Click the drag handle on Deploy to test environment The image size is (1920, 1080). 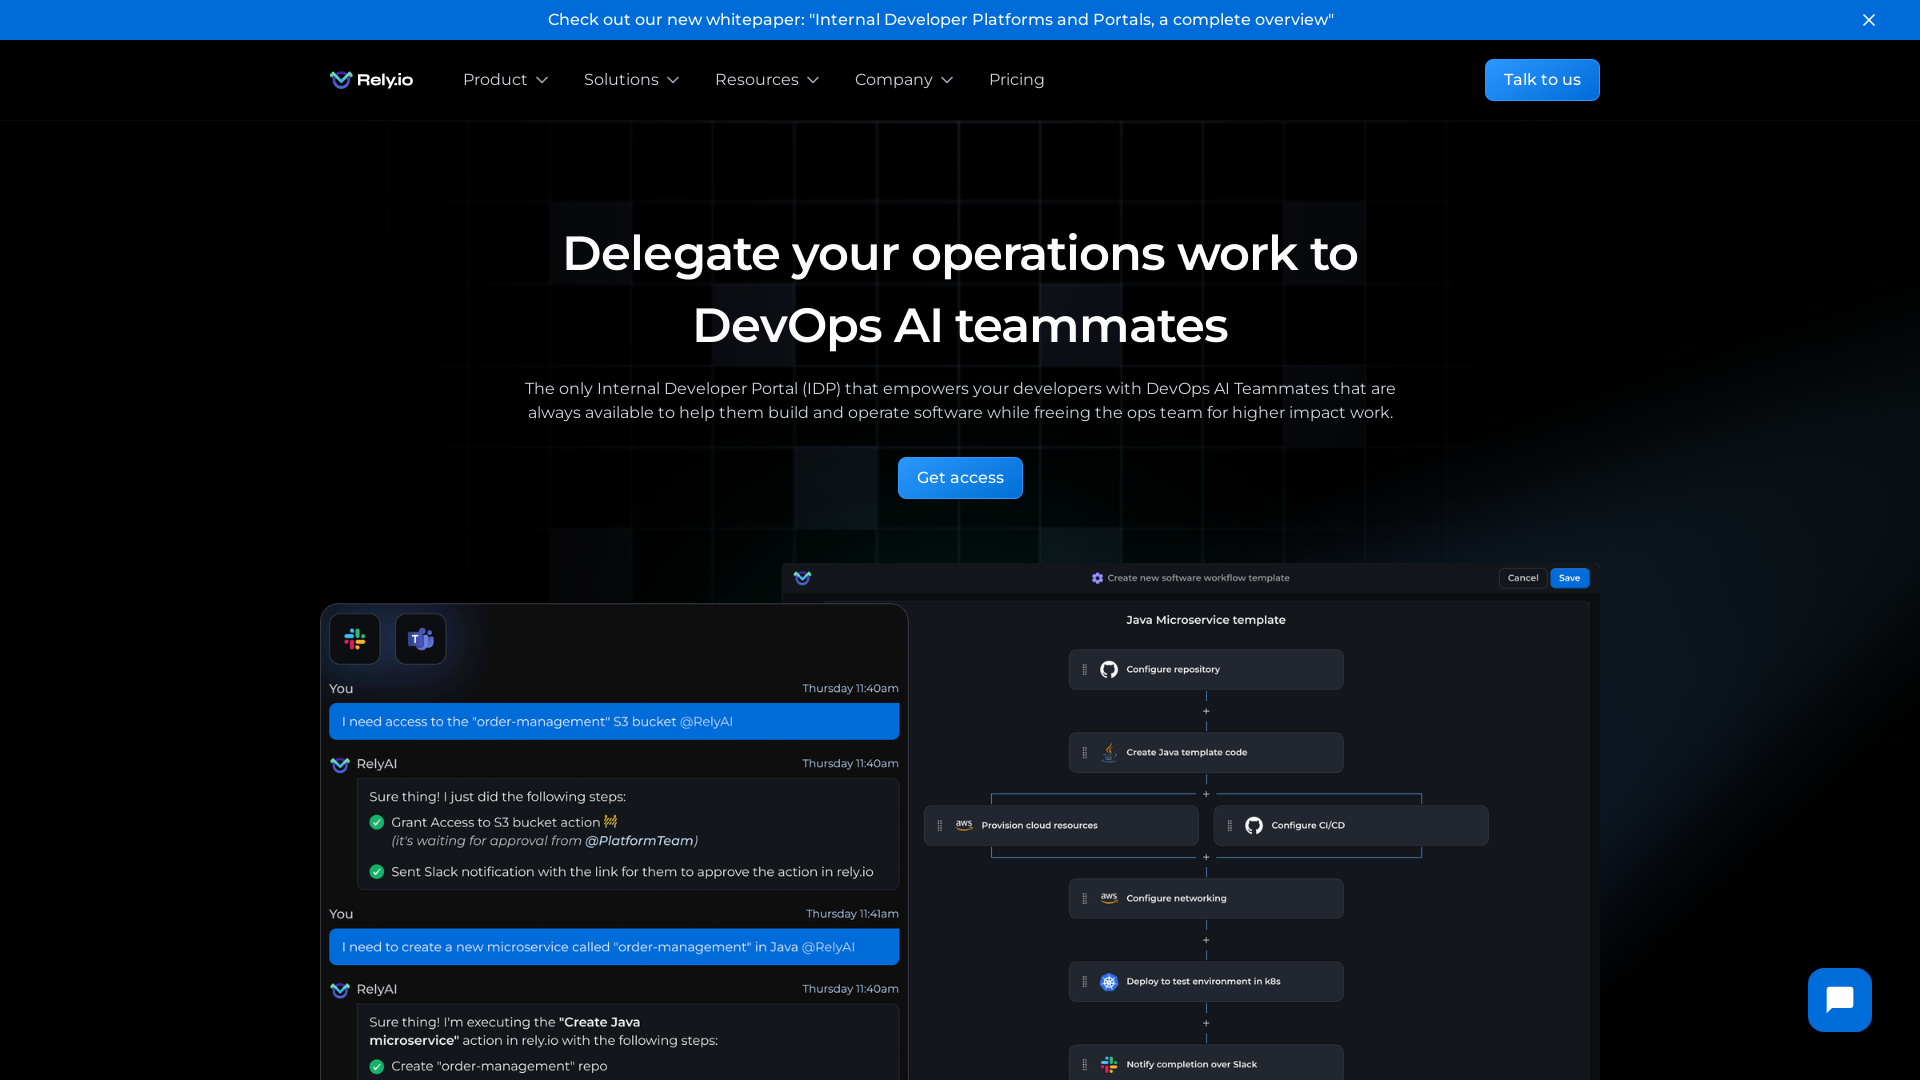point(1085,982)
